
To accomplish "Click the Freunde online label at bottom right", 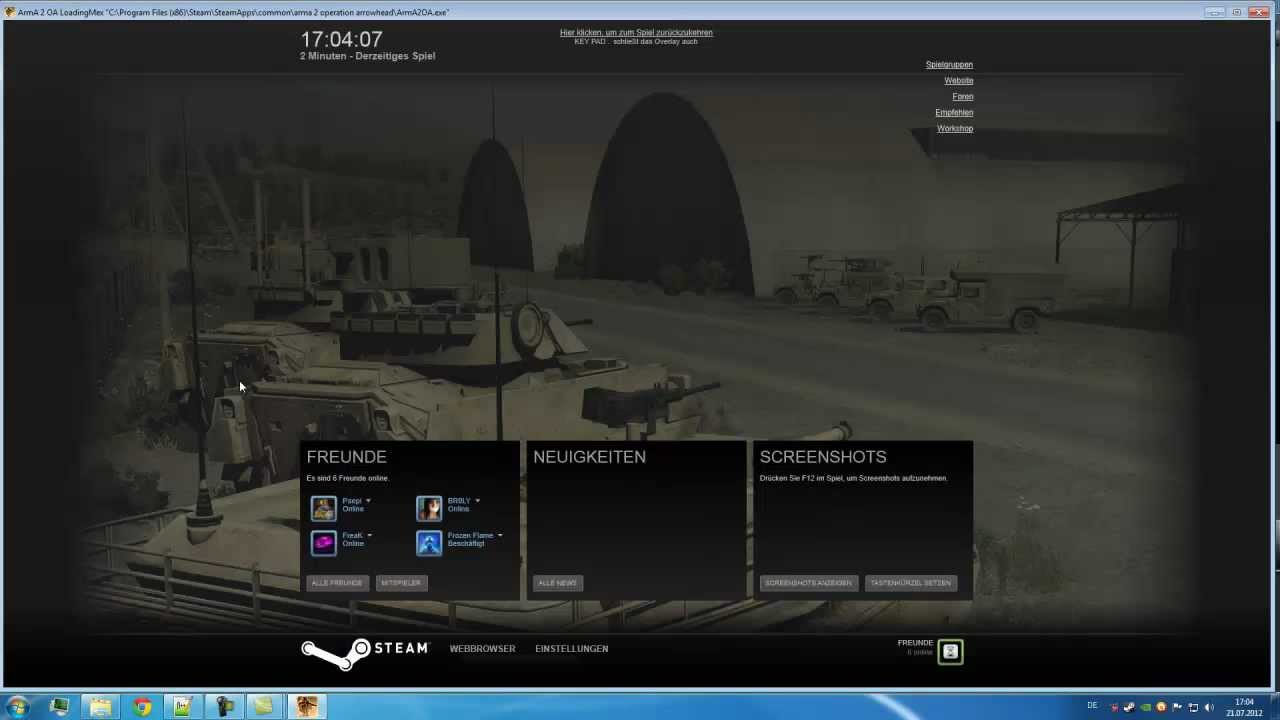I will coord(916,647).
